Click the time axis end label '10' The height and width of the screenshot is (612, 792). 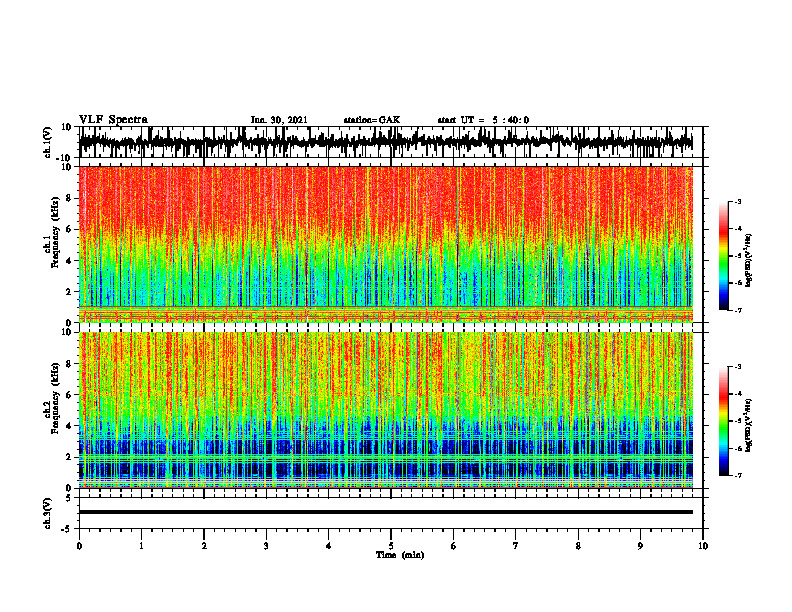pos(703,546)
